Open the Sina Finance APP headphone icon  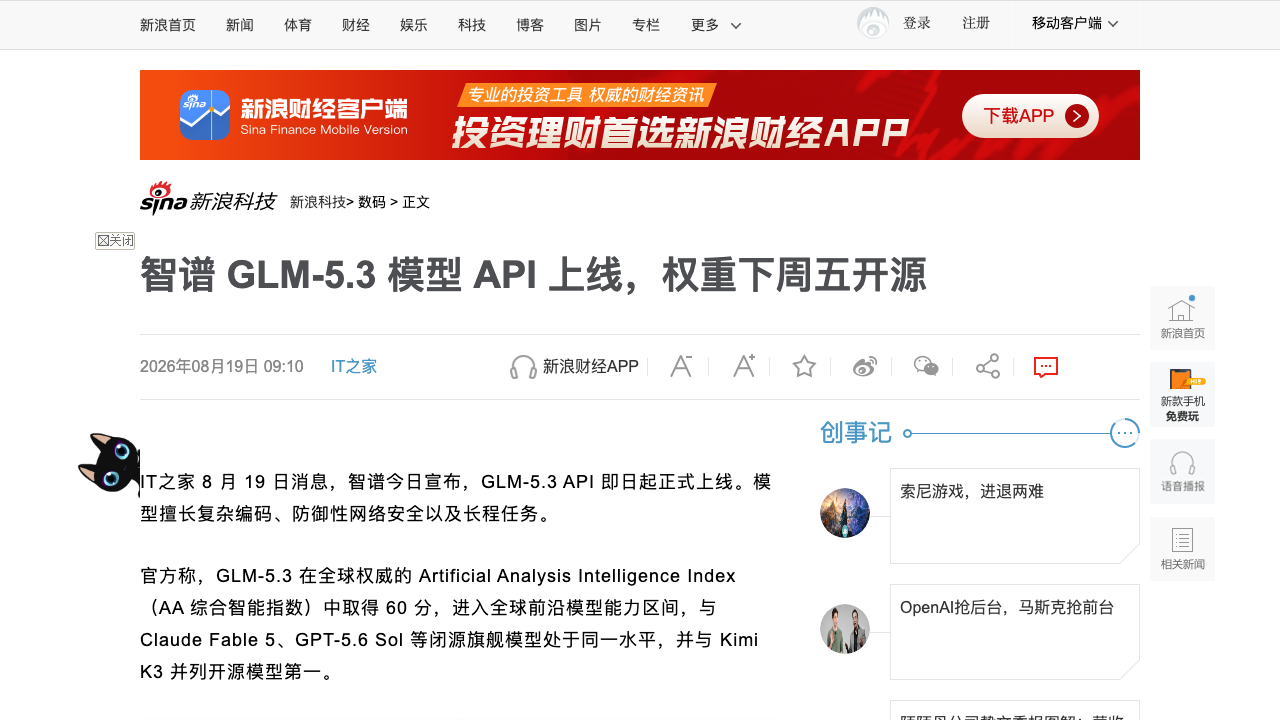(523, 367)
